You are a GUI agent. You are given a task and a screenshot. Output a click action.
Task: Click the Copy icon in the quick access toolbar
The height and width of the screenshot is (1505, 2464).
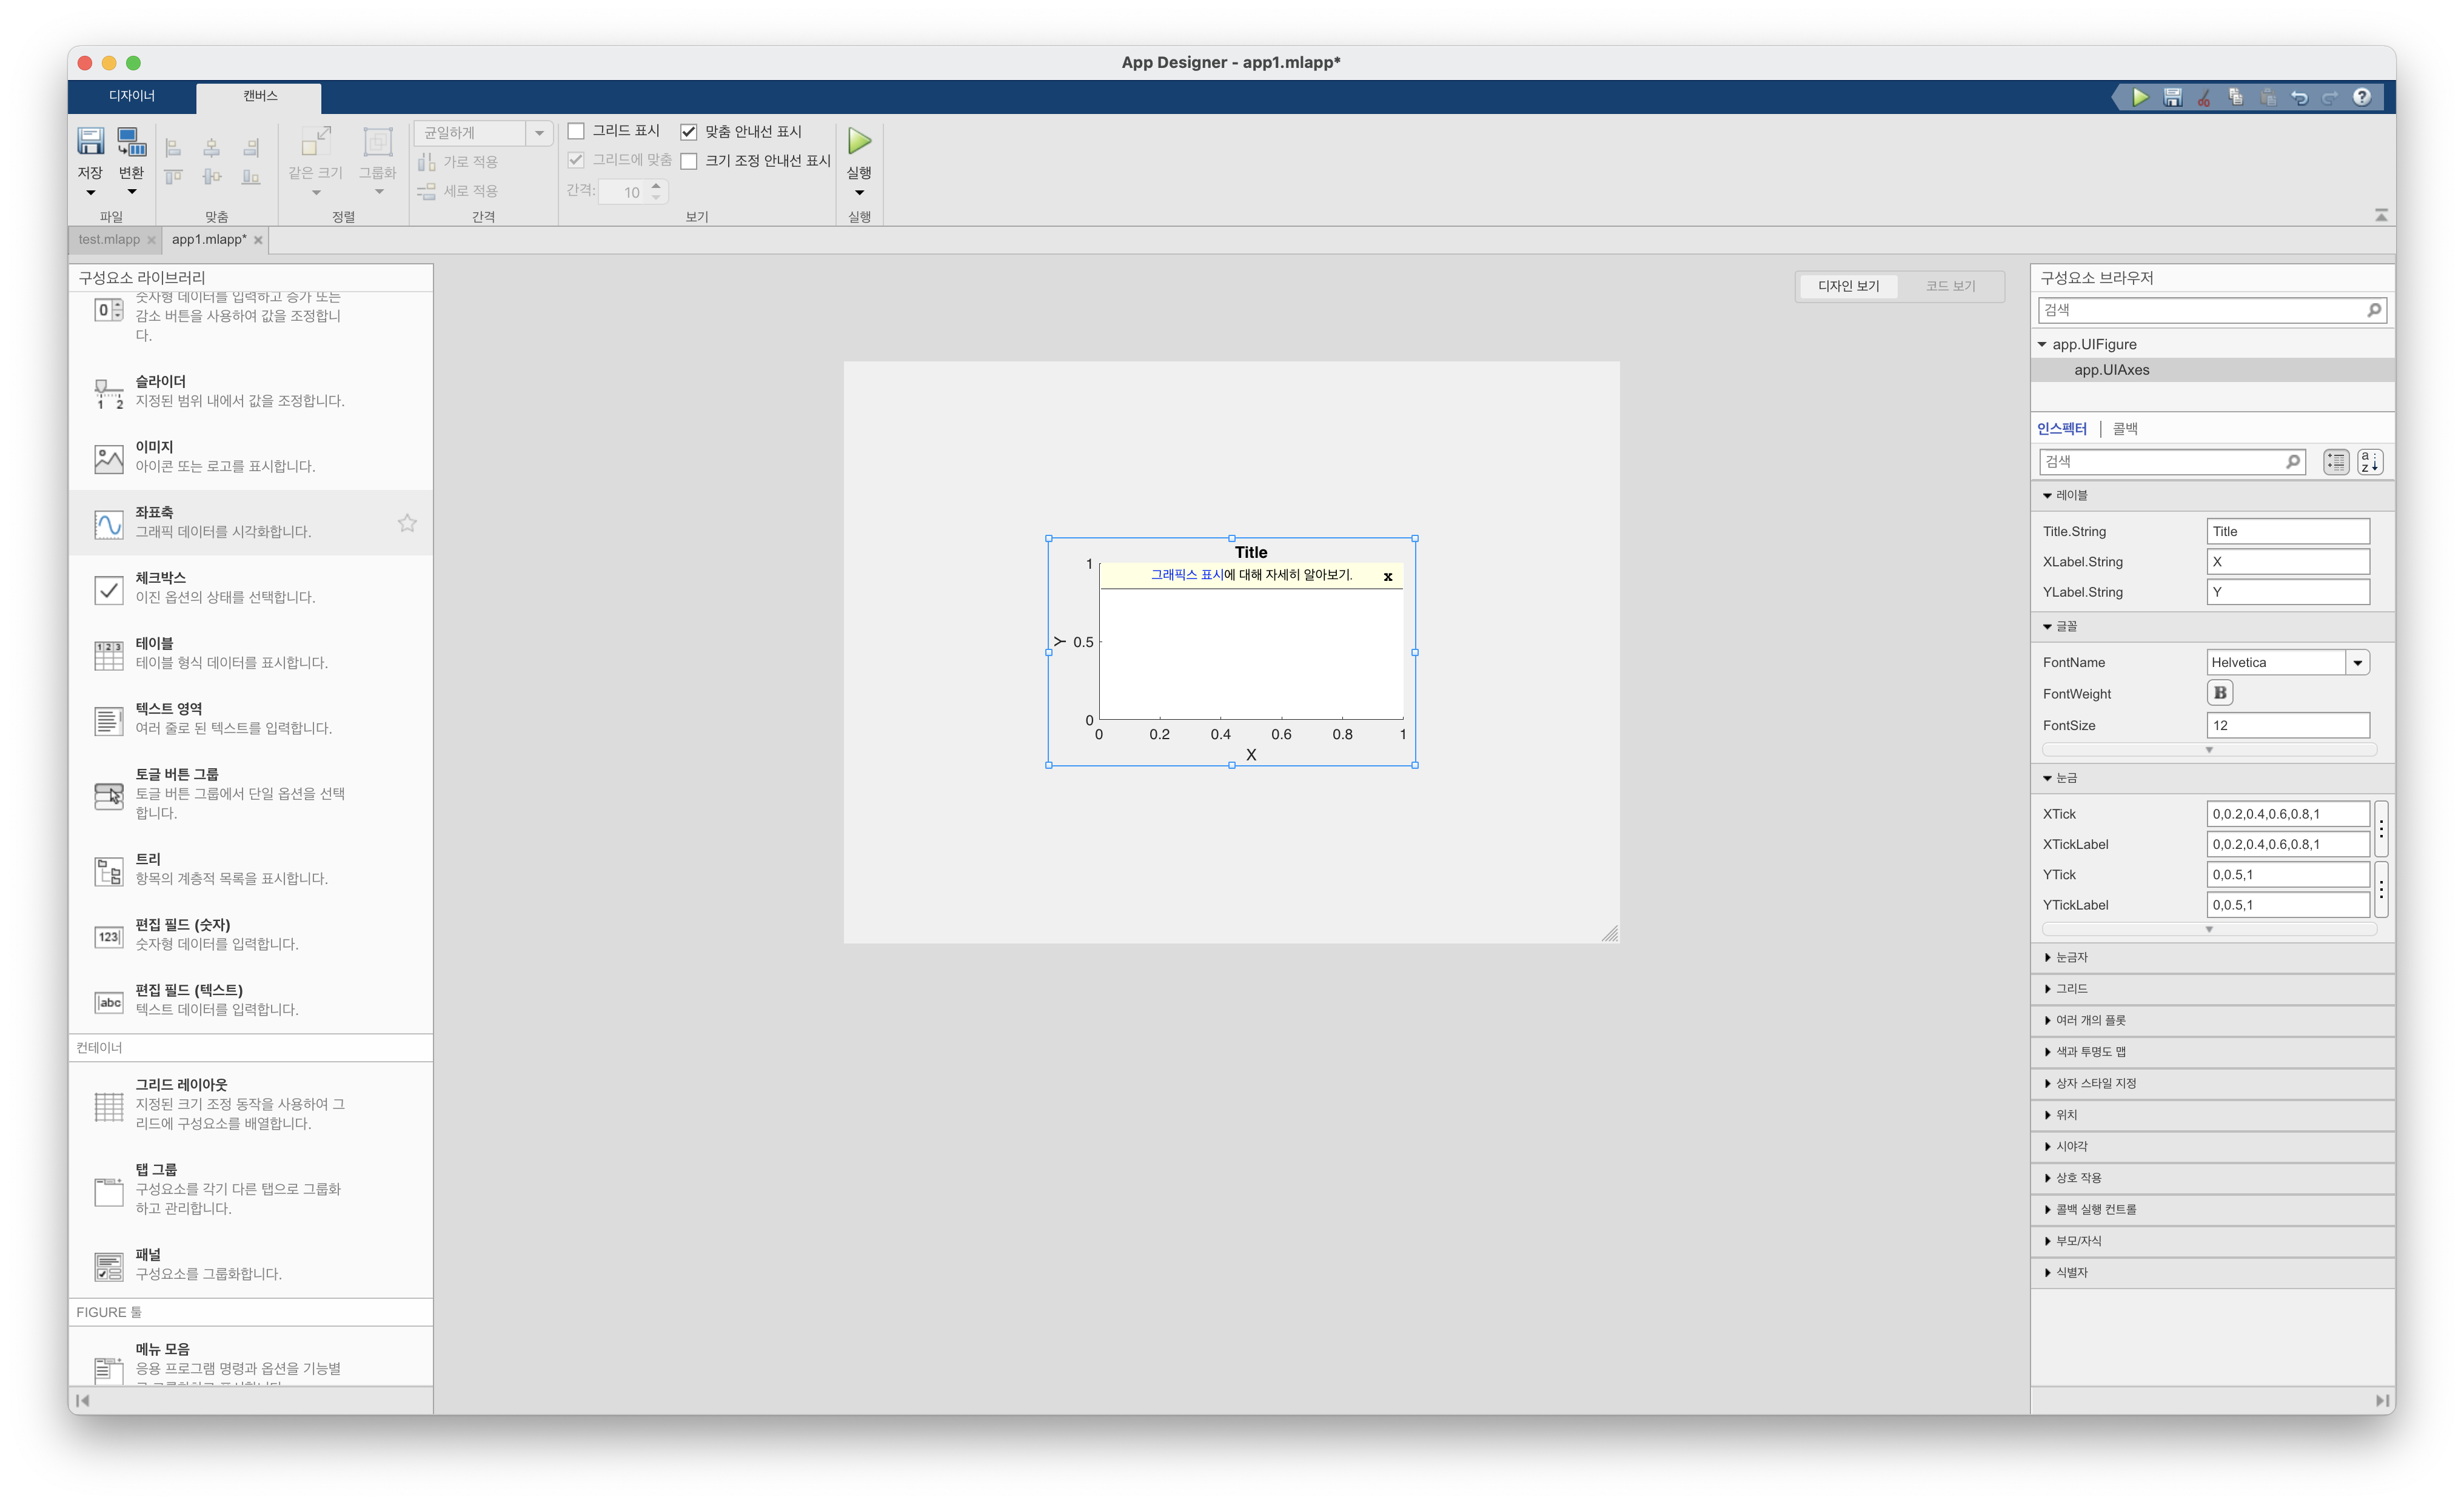click(x=2236, y=97)
